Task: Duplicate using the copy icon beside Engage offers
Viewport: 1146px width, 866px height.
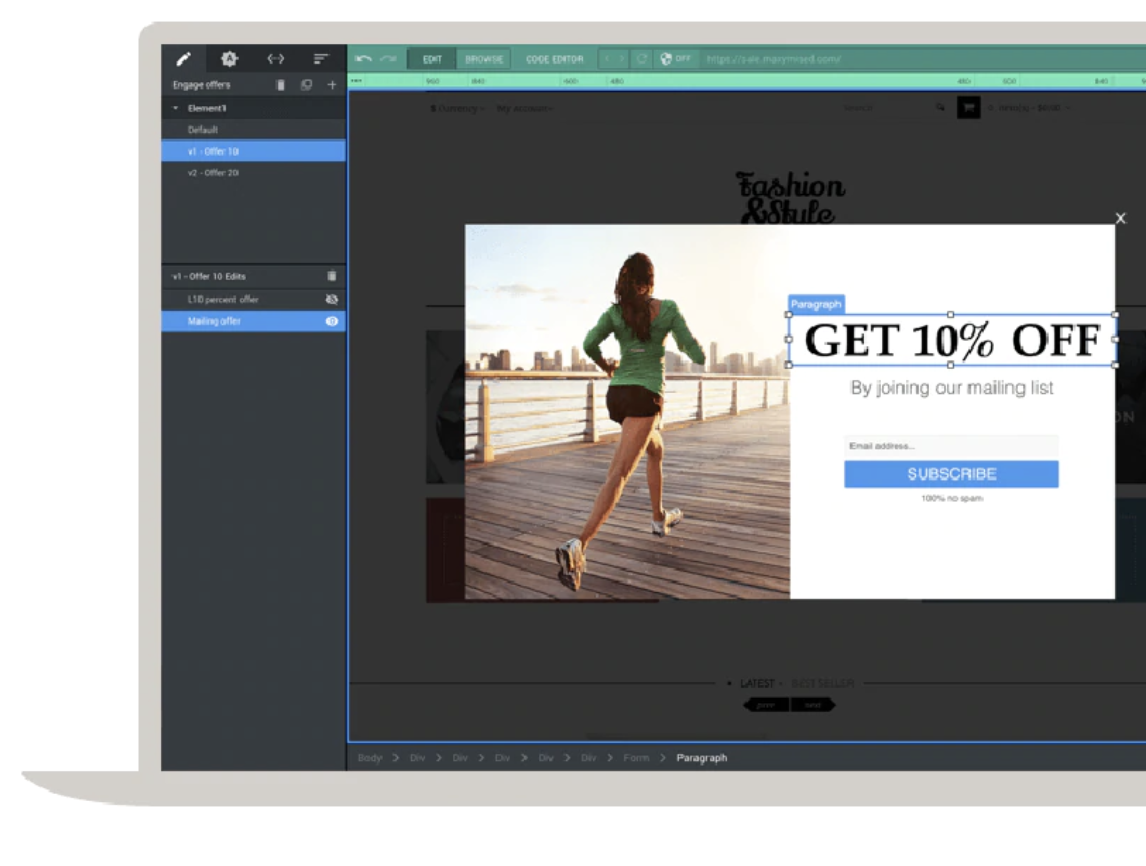Action: pos(306,85)
